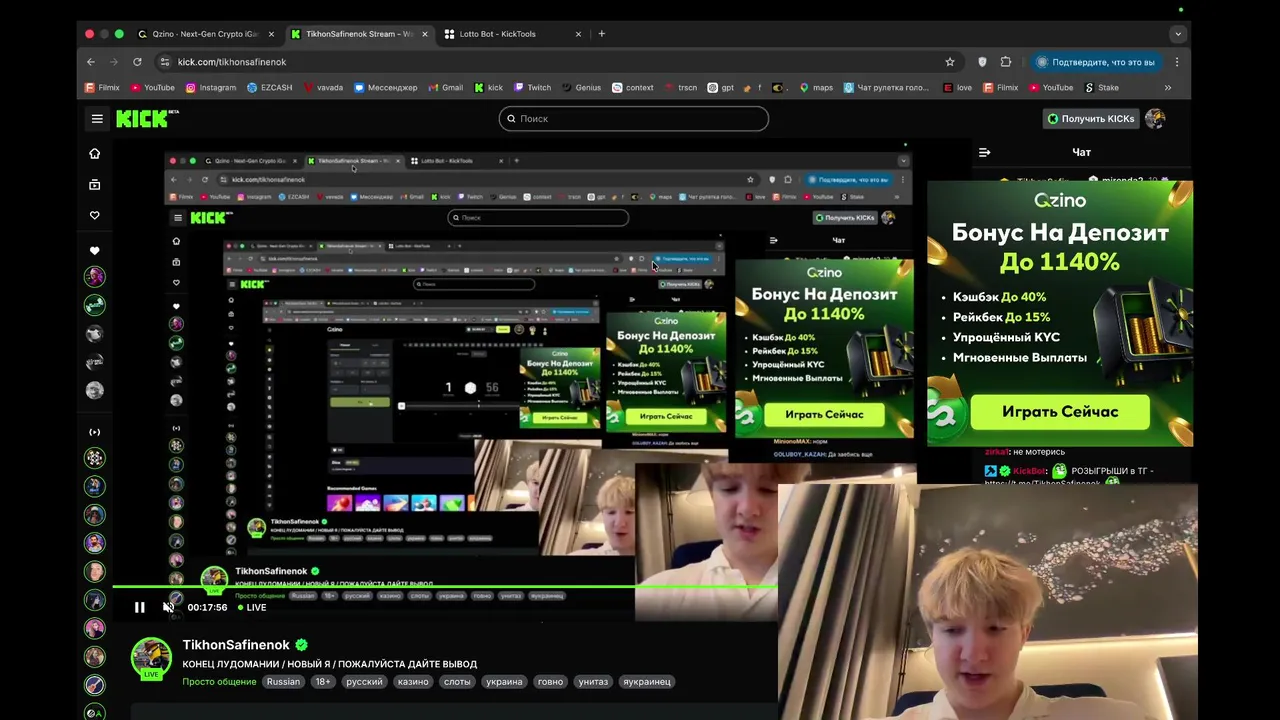Go back with browser back arrow

[91, 62]
